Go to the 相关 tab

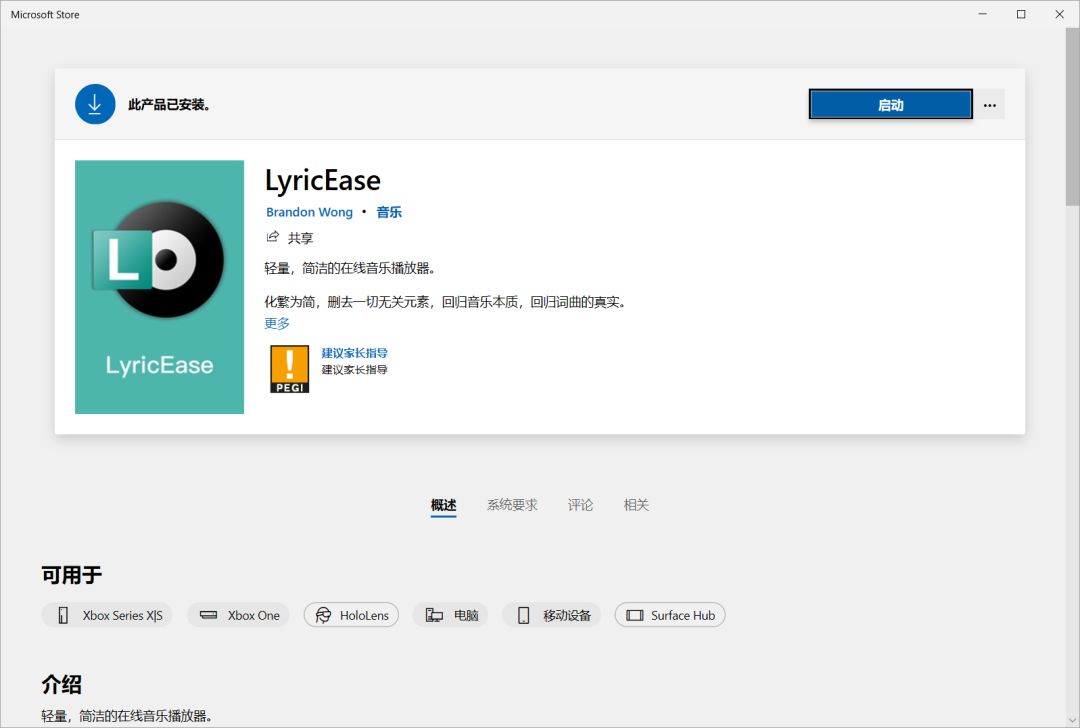click(x=636, y=505)
